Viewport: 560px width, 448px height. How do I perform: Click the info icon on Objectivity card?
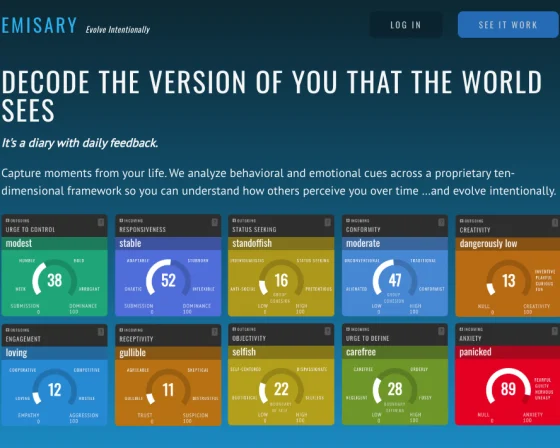point(328,331)
